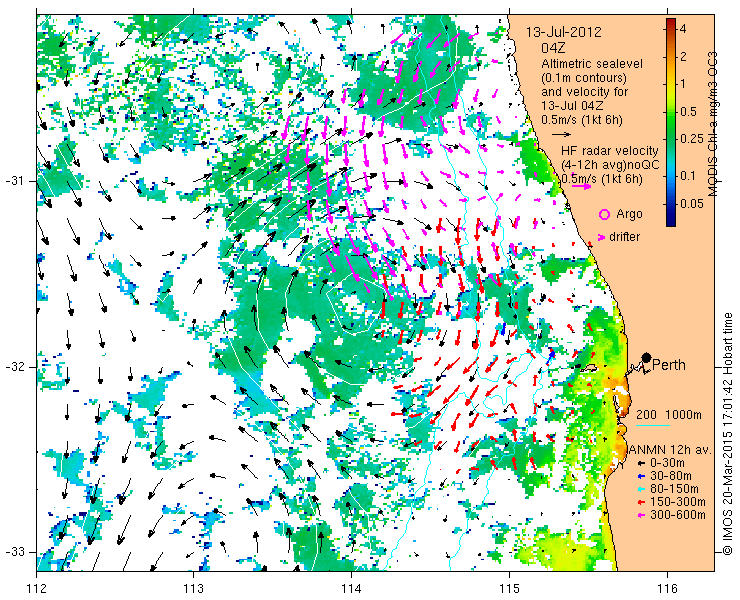This screenshot has width=740, height=600.
Task: Click the 115 longitude axis label
Action: click(509, 589)
